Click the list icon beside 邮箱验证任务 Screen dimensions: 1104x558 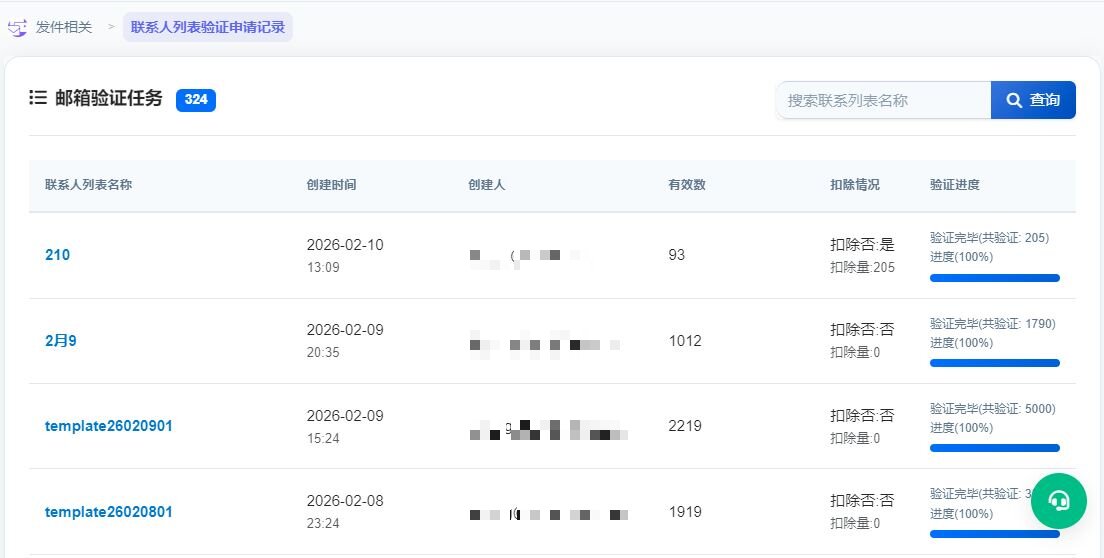pos(38,98)
